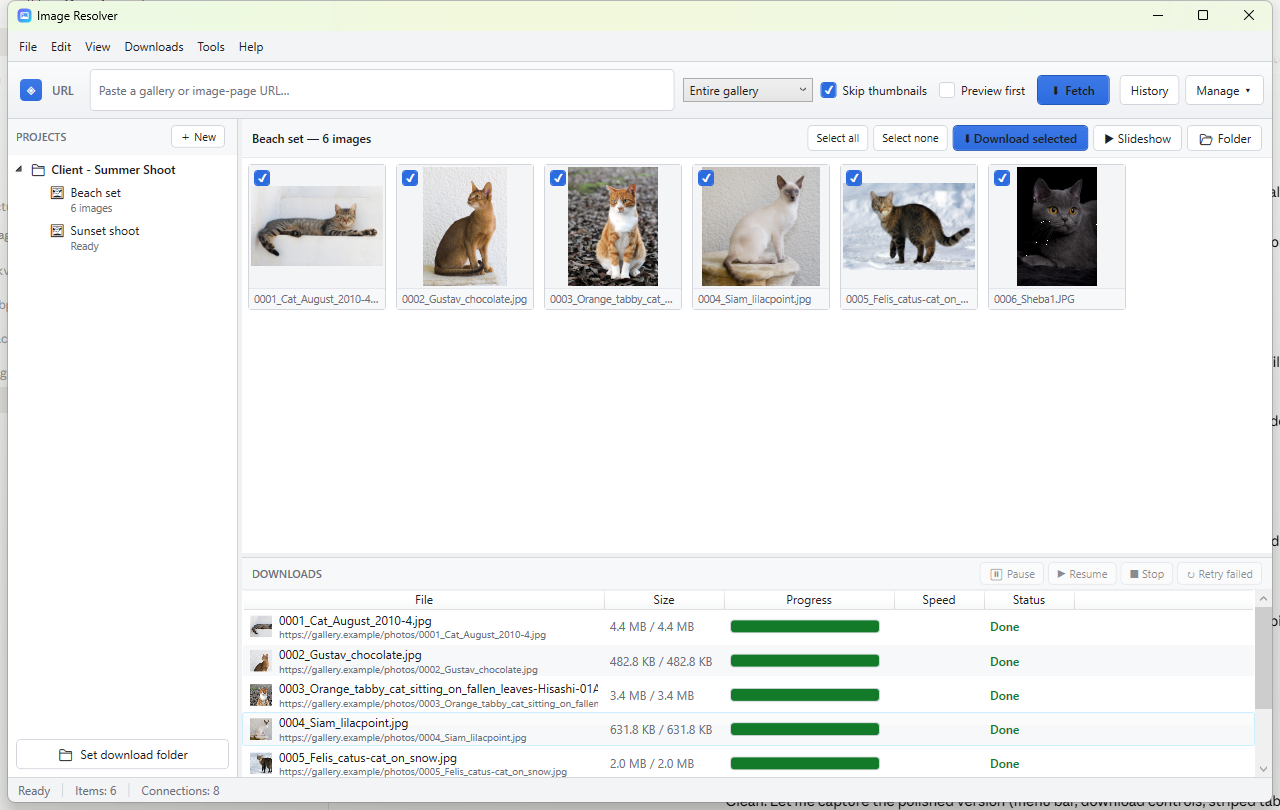Resume the paused downloads

click(1082, 574)
